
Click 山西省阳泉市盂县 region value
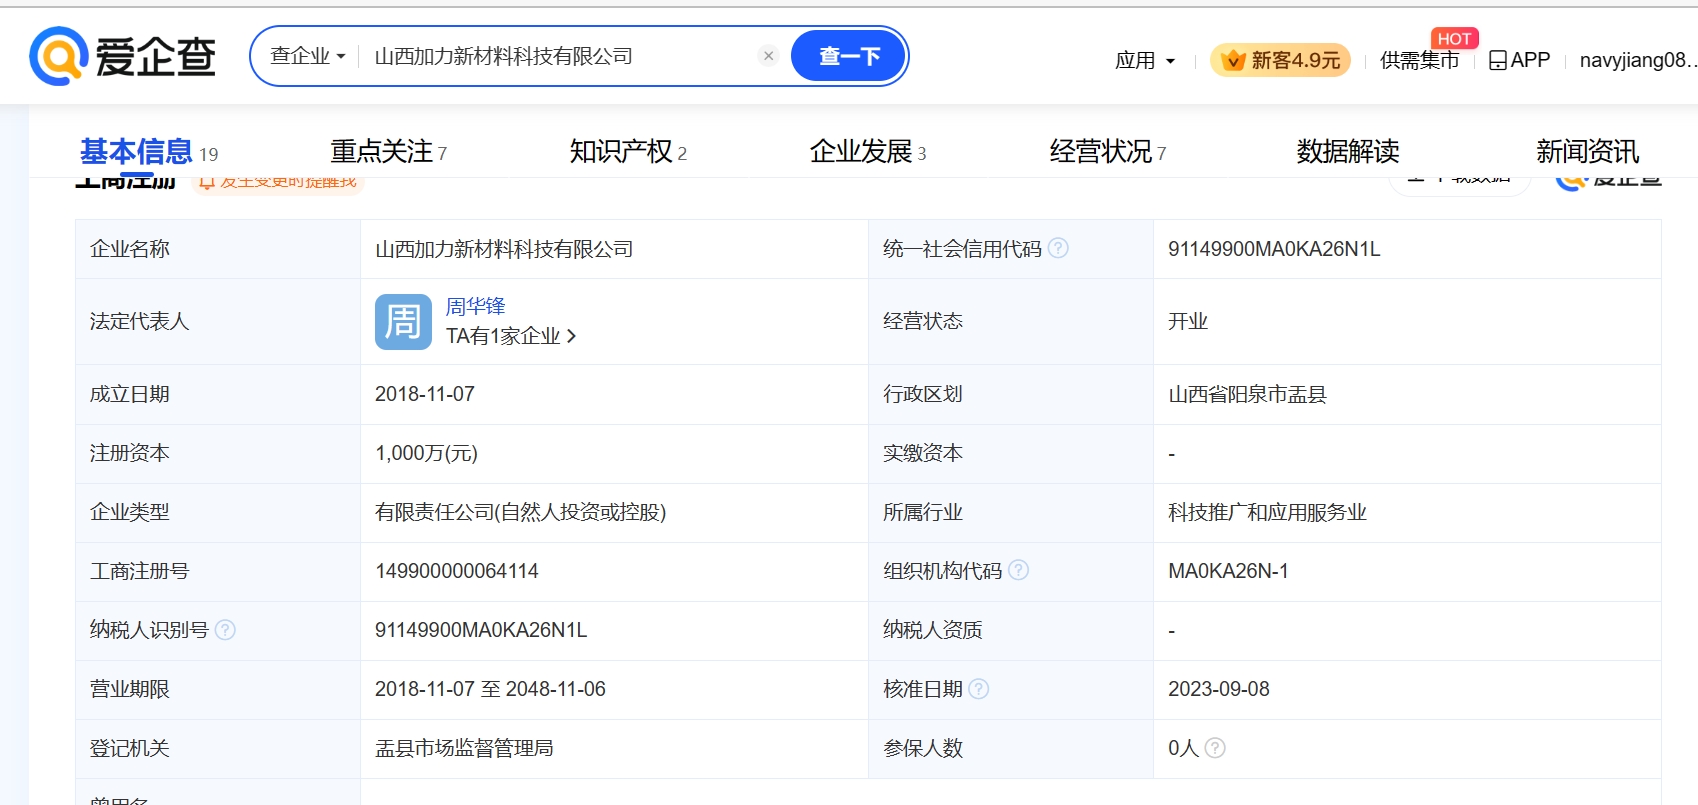pos(1247,394)
